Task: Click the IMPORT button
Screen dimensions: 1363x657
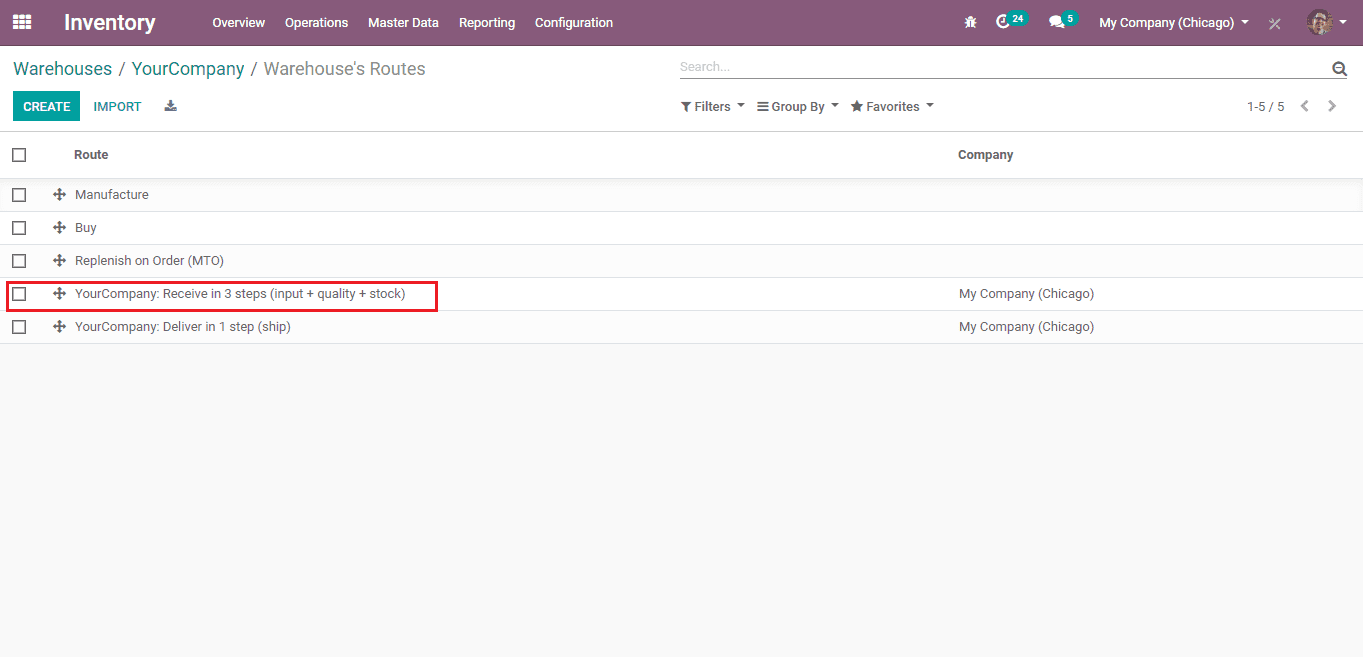Action: point(118,106)
